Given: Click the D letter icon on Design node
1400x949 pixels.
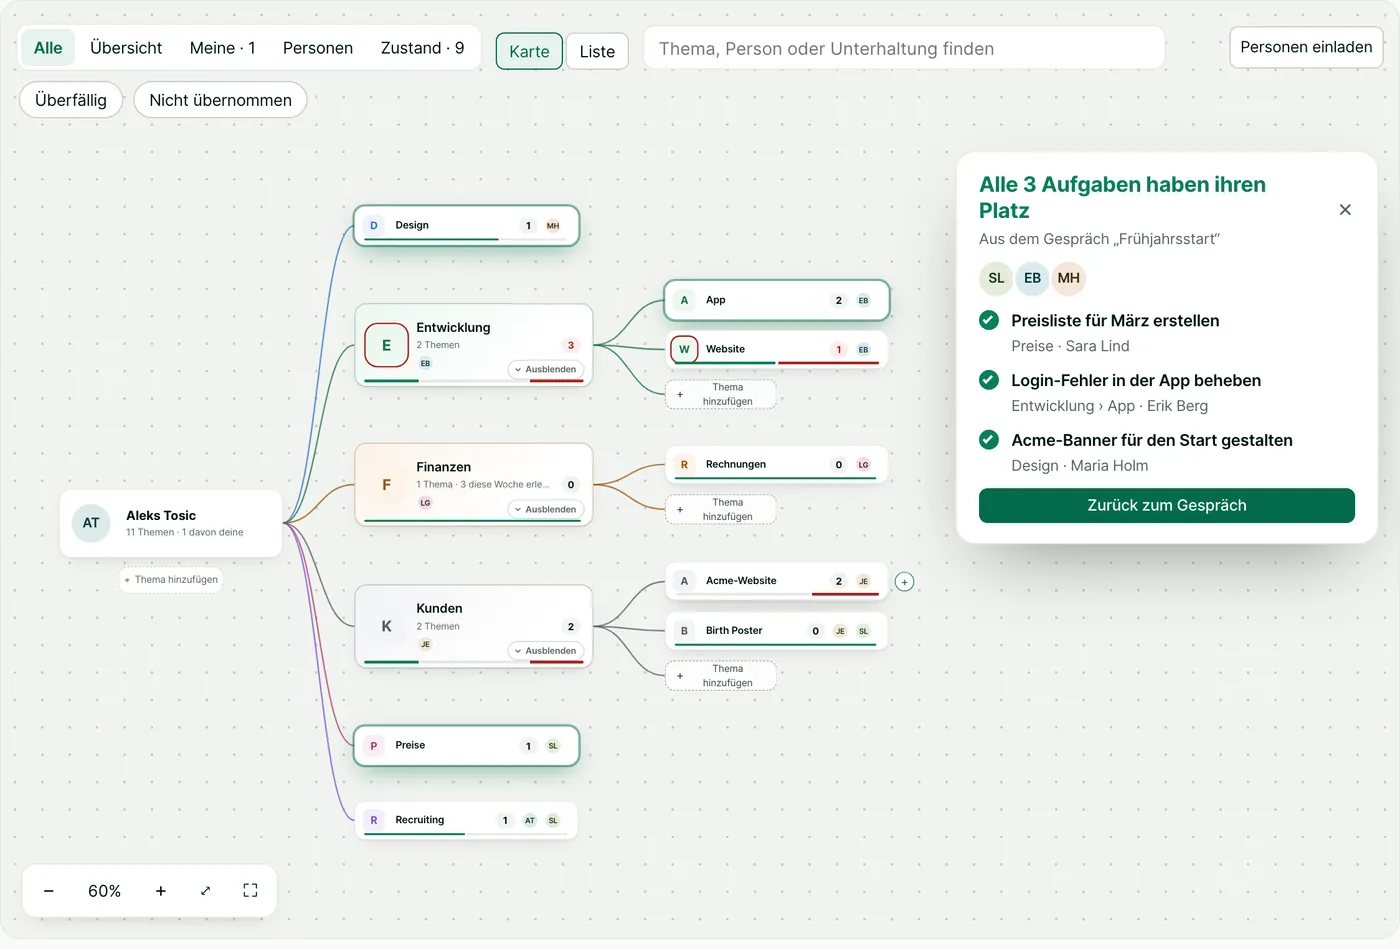Looking at the screenshot, I should (374, 226).
